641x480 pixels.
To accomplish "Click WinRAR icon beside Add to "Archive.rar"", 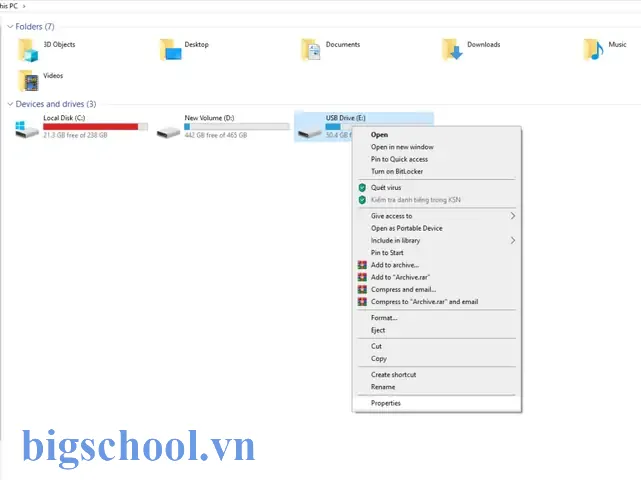I will point(362,277).
